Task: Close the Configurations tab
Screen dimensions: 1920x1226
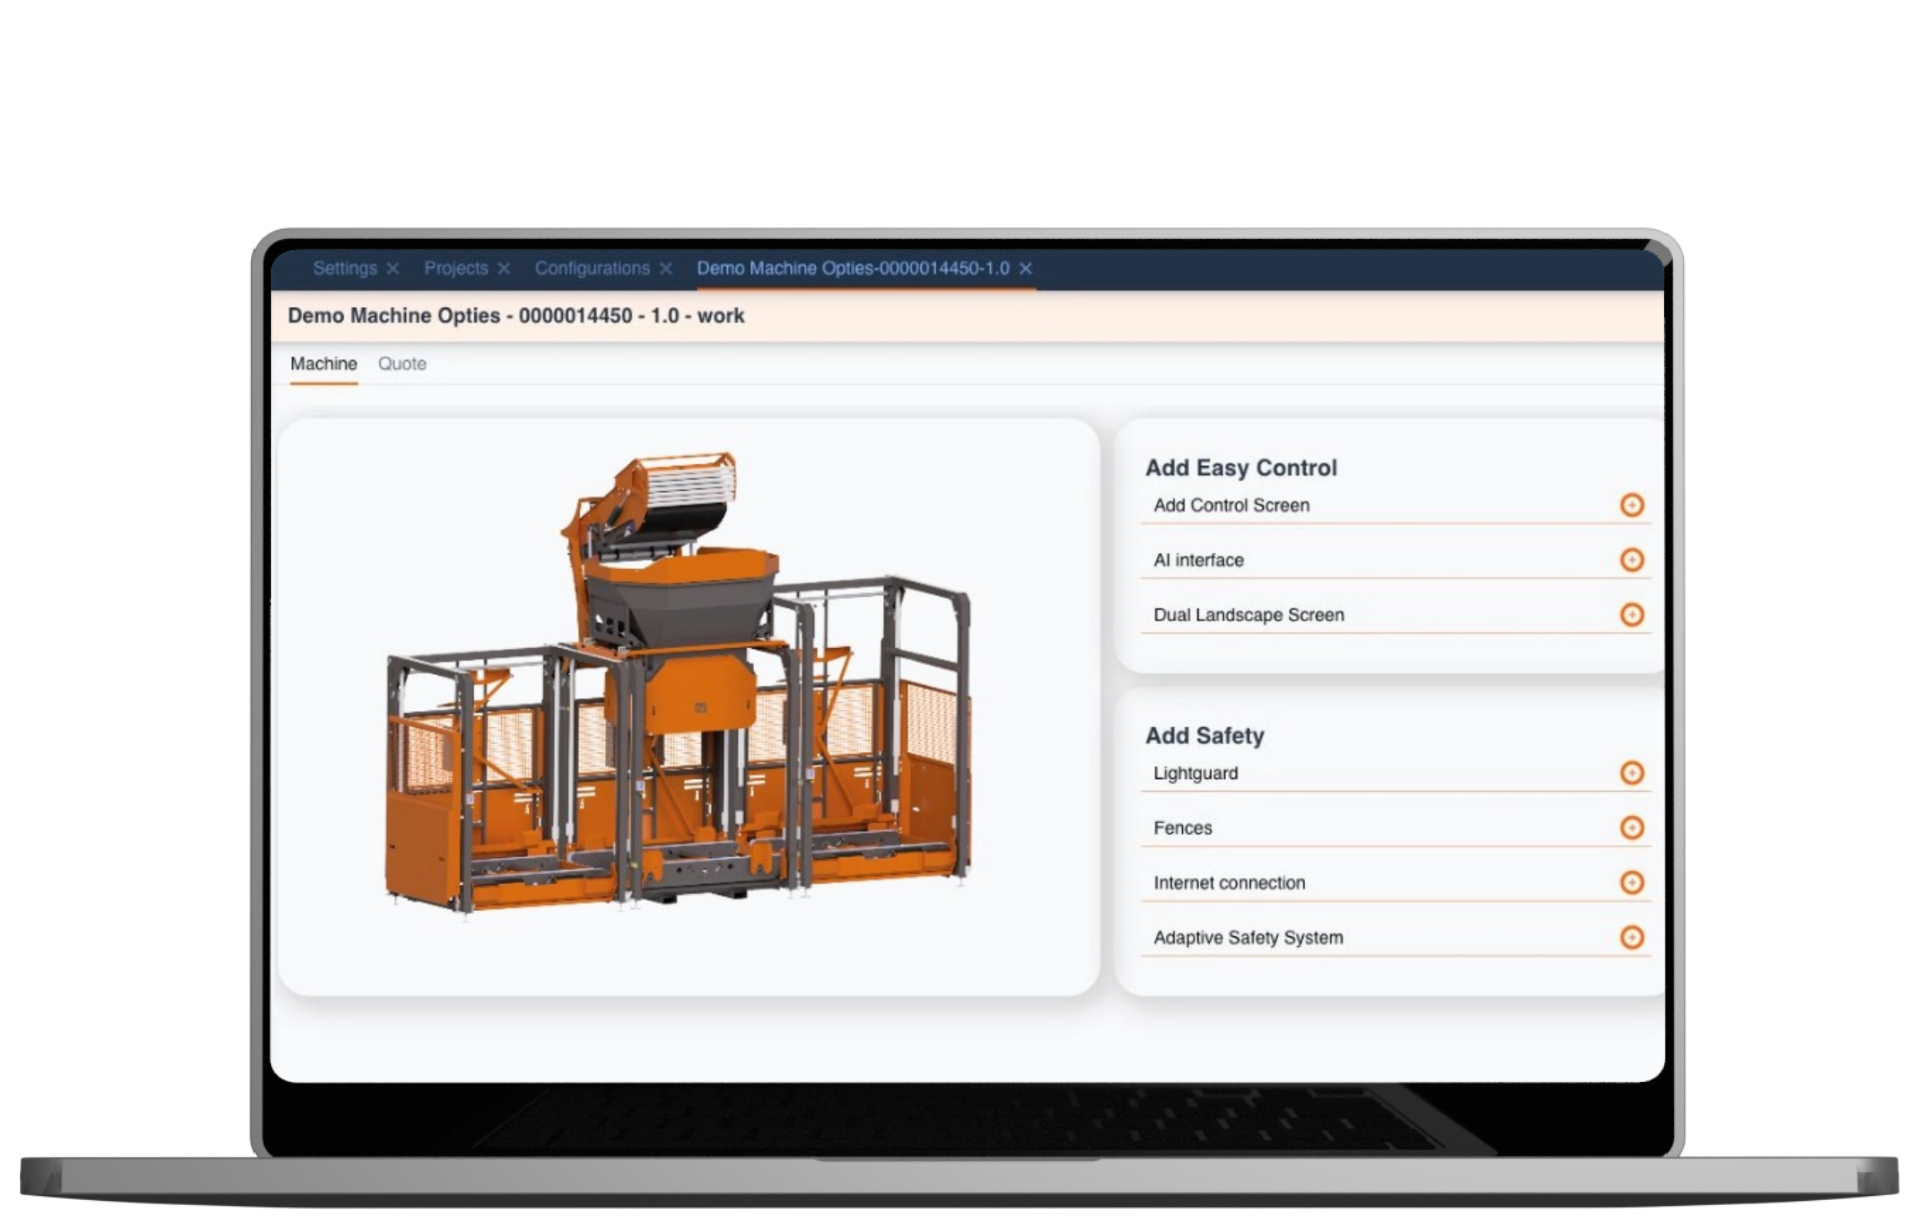Action: 666,269
